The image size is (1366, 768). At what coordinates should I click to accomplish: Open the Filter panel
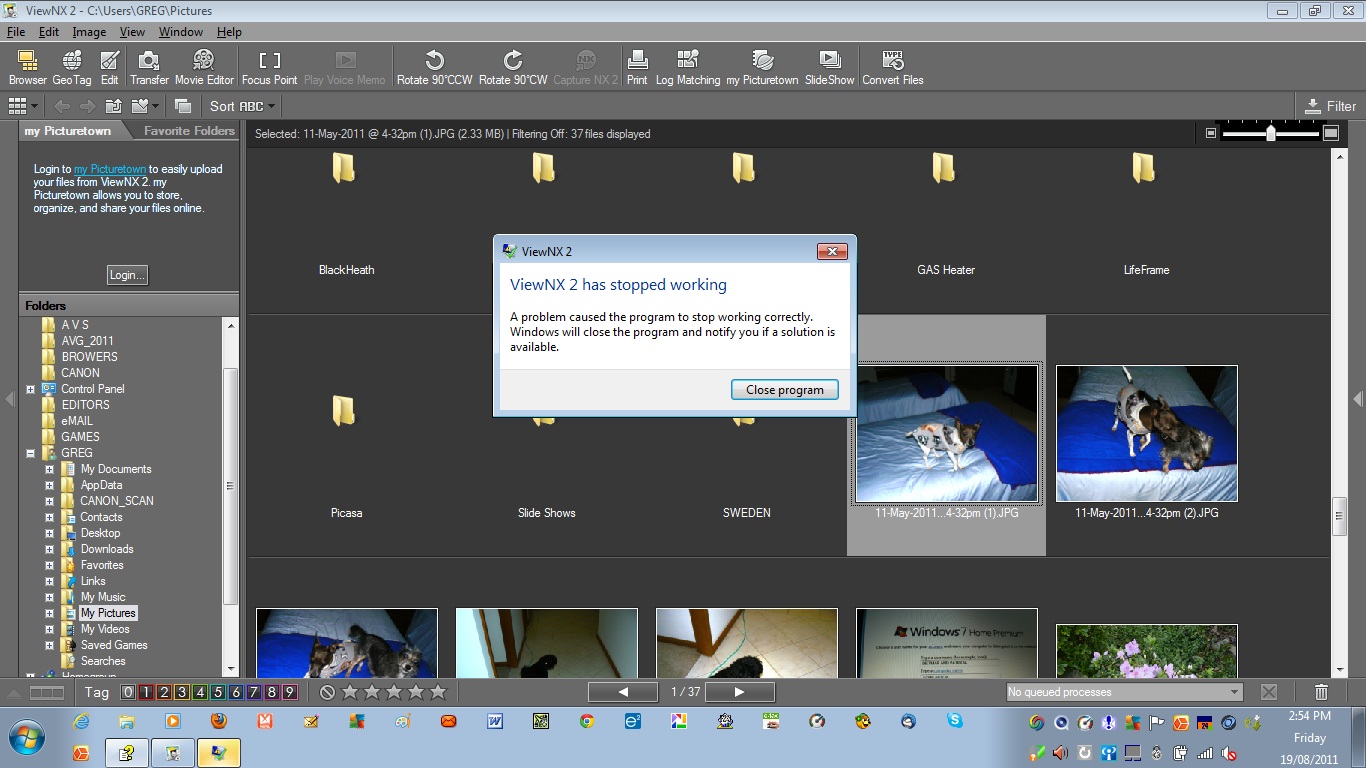1331,106
